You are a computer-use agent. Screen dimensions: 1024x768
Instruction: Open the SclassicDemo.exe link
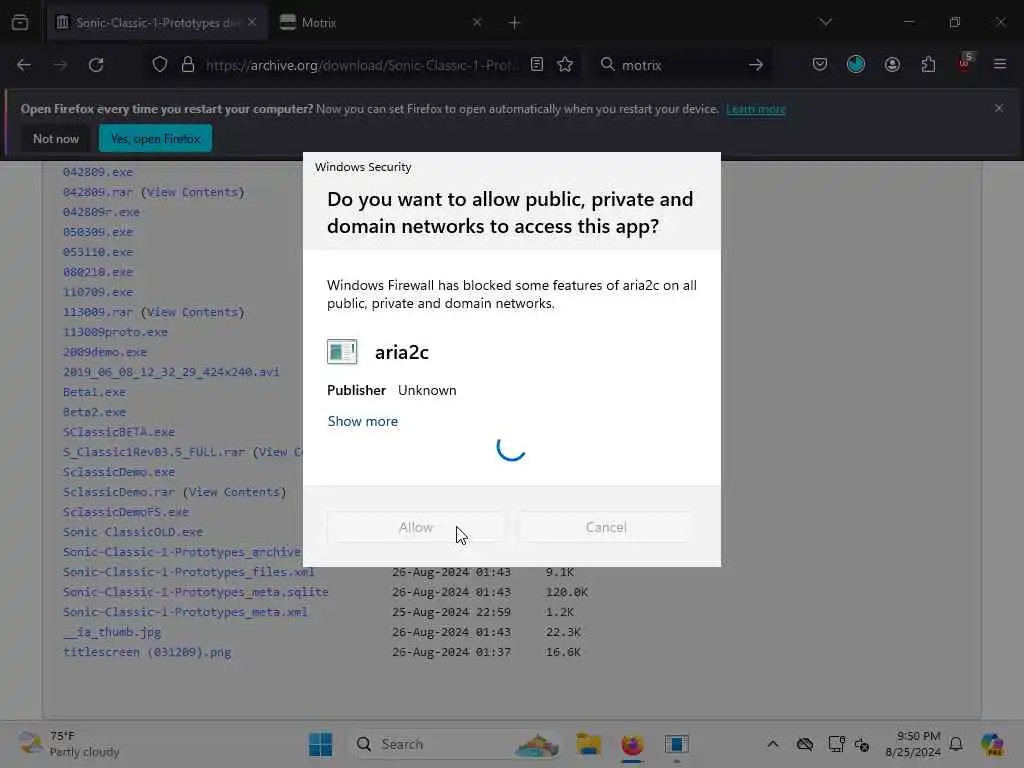click(119, 472)
